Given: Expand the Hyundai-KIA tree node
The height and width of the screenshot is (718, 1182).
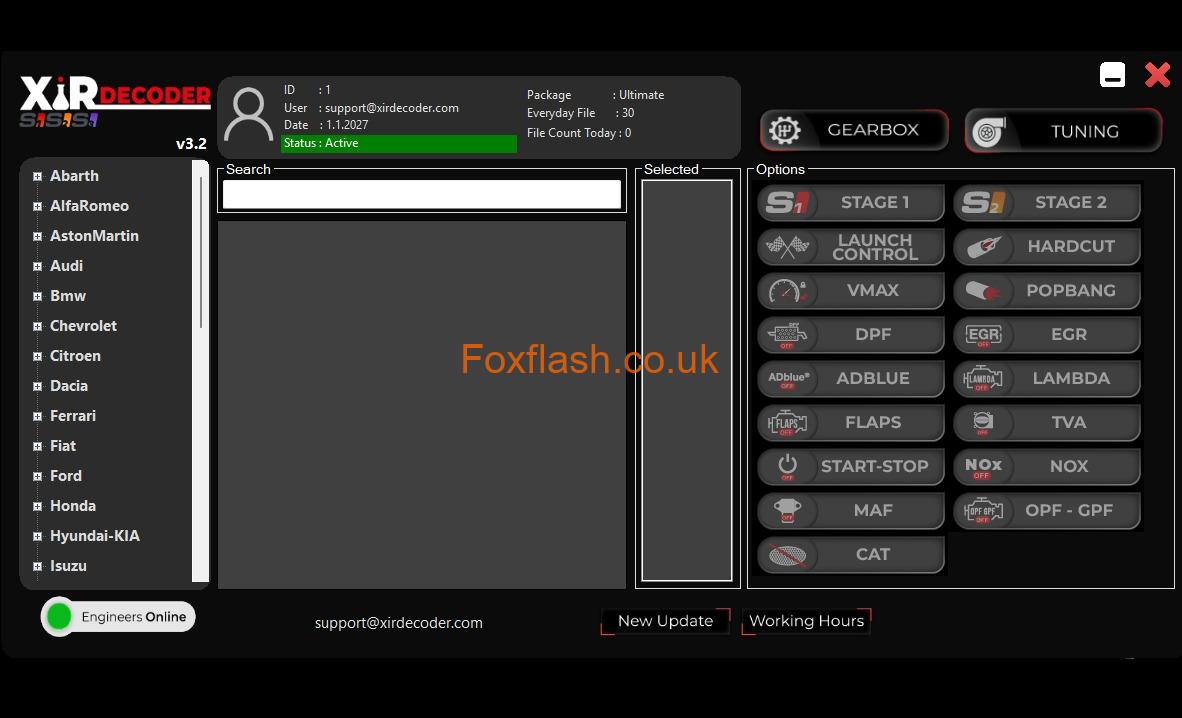Looking at the screenshot, I should (x=37, y=536).
